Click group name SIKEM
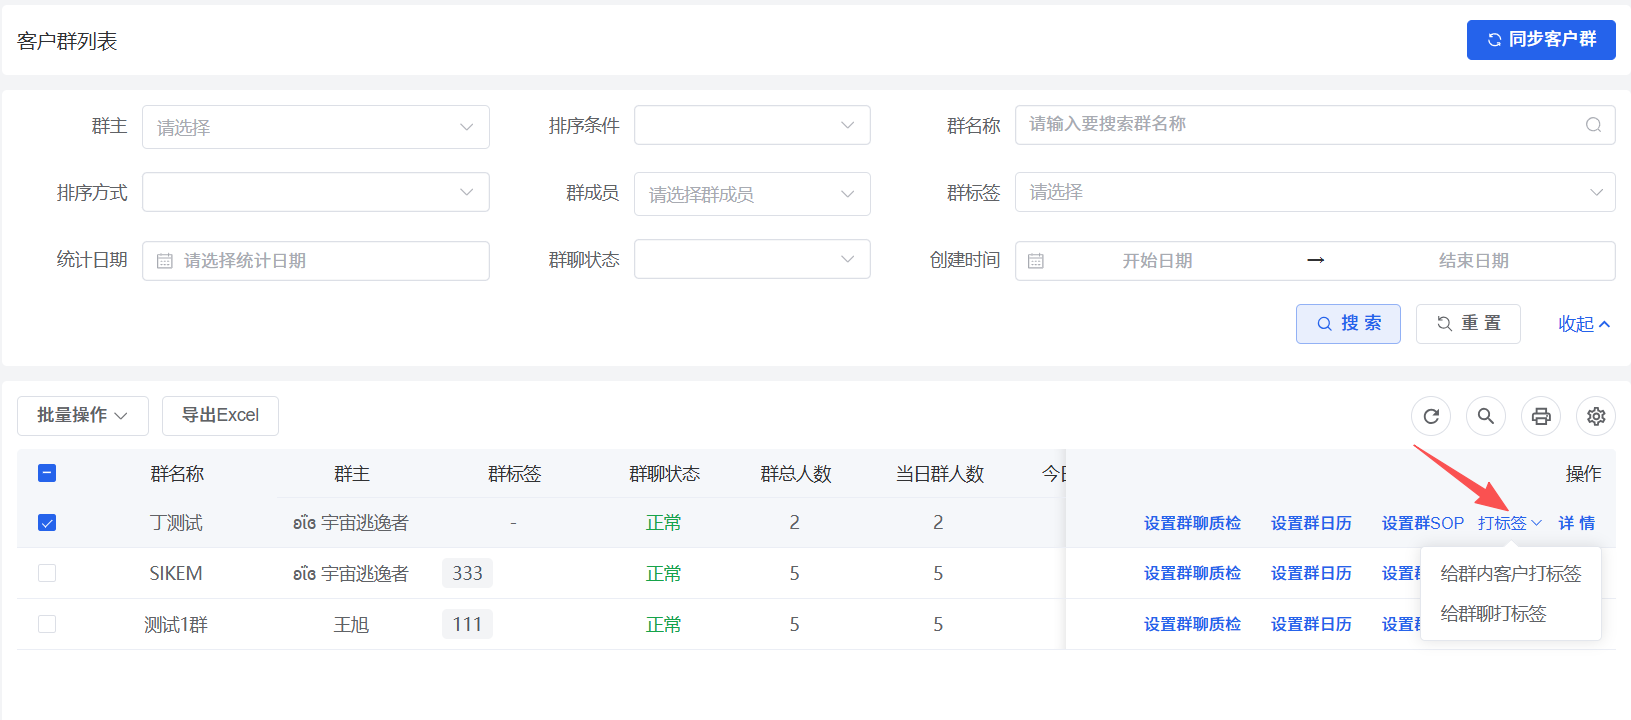This screenshot has height=720, width=1631. [176, 573]
